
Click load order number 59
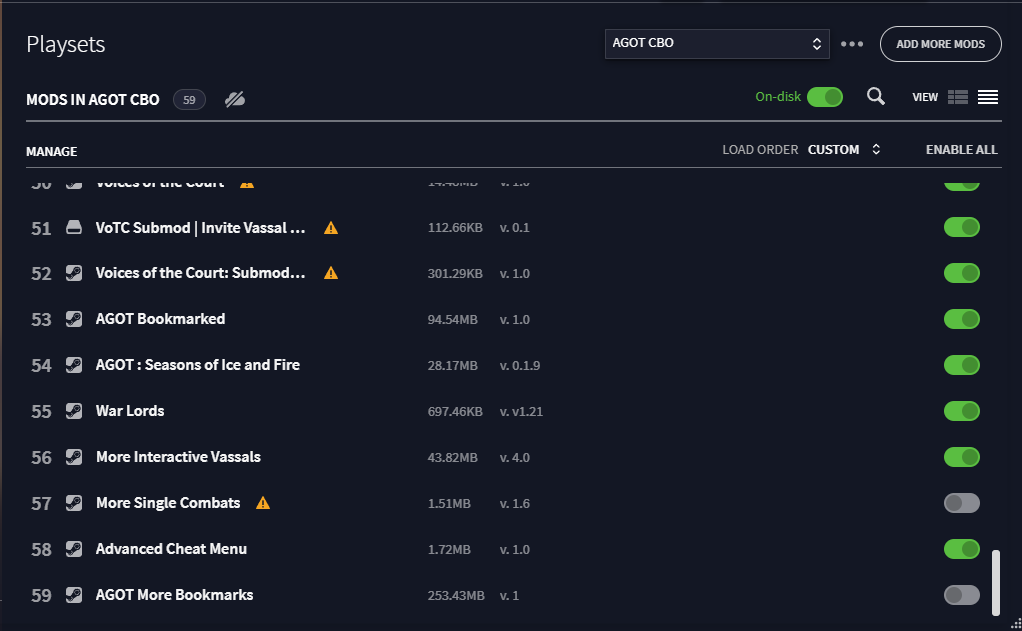click(41, 595)
